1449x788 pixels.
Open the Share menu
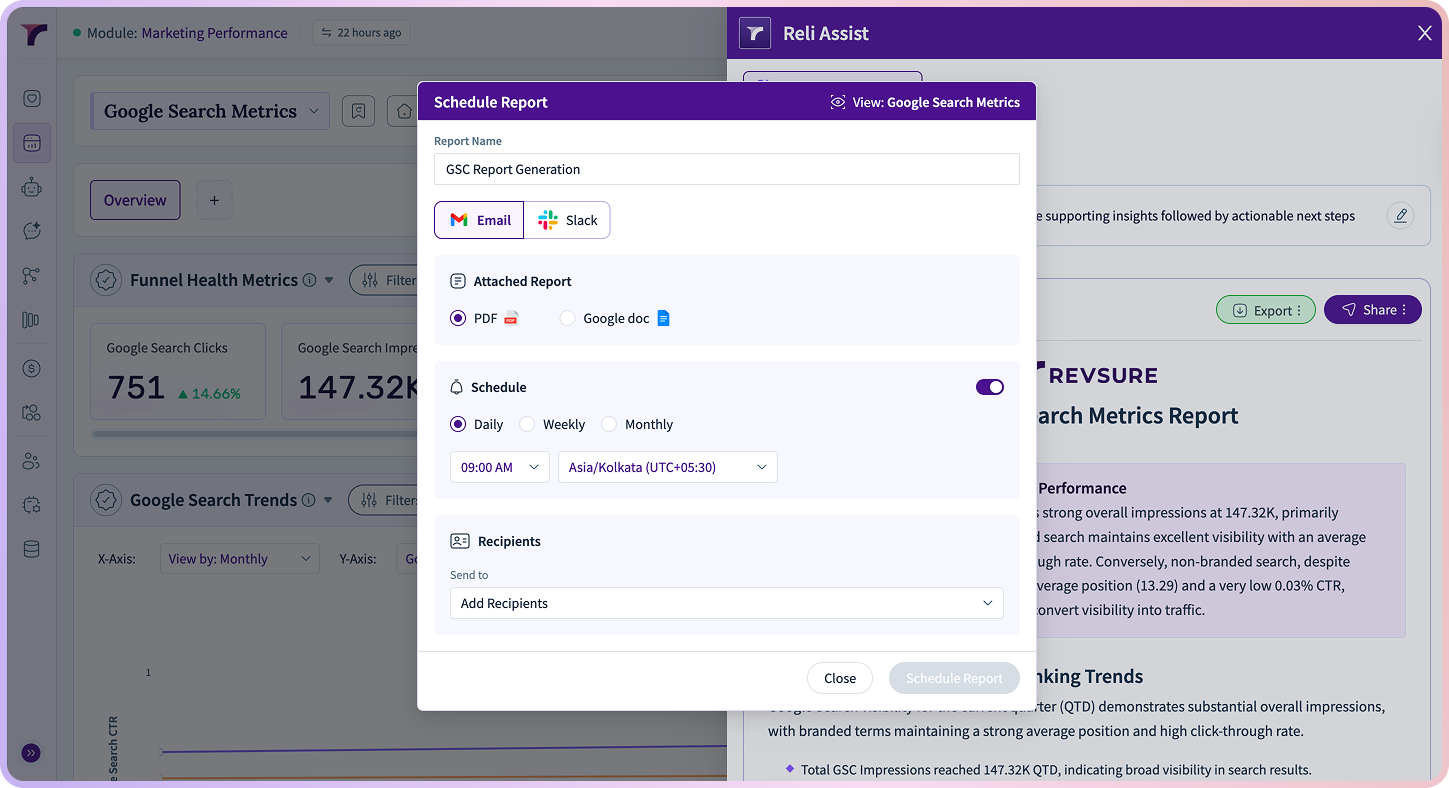1373,310
